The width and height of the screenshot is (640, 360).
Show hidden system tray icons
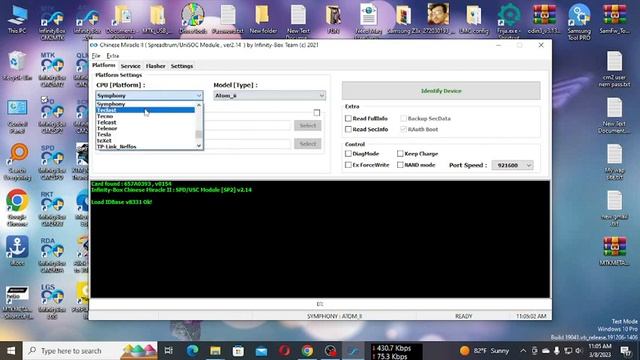[523, 351]
